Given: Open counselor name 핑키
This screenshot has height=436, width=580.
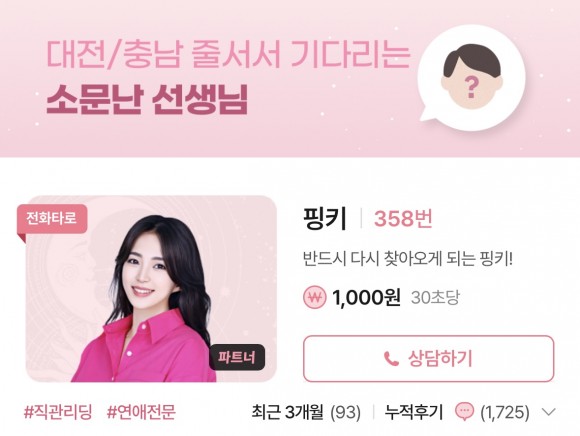Looking at the screenshot, I should coord(325,219).
